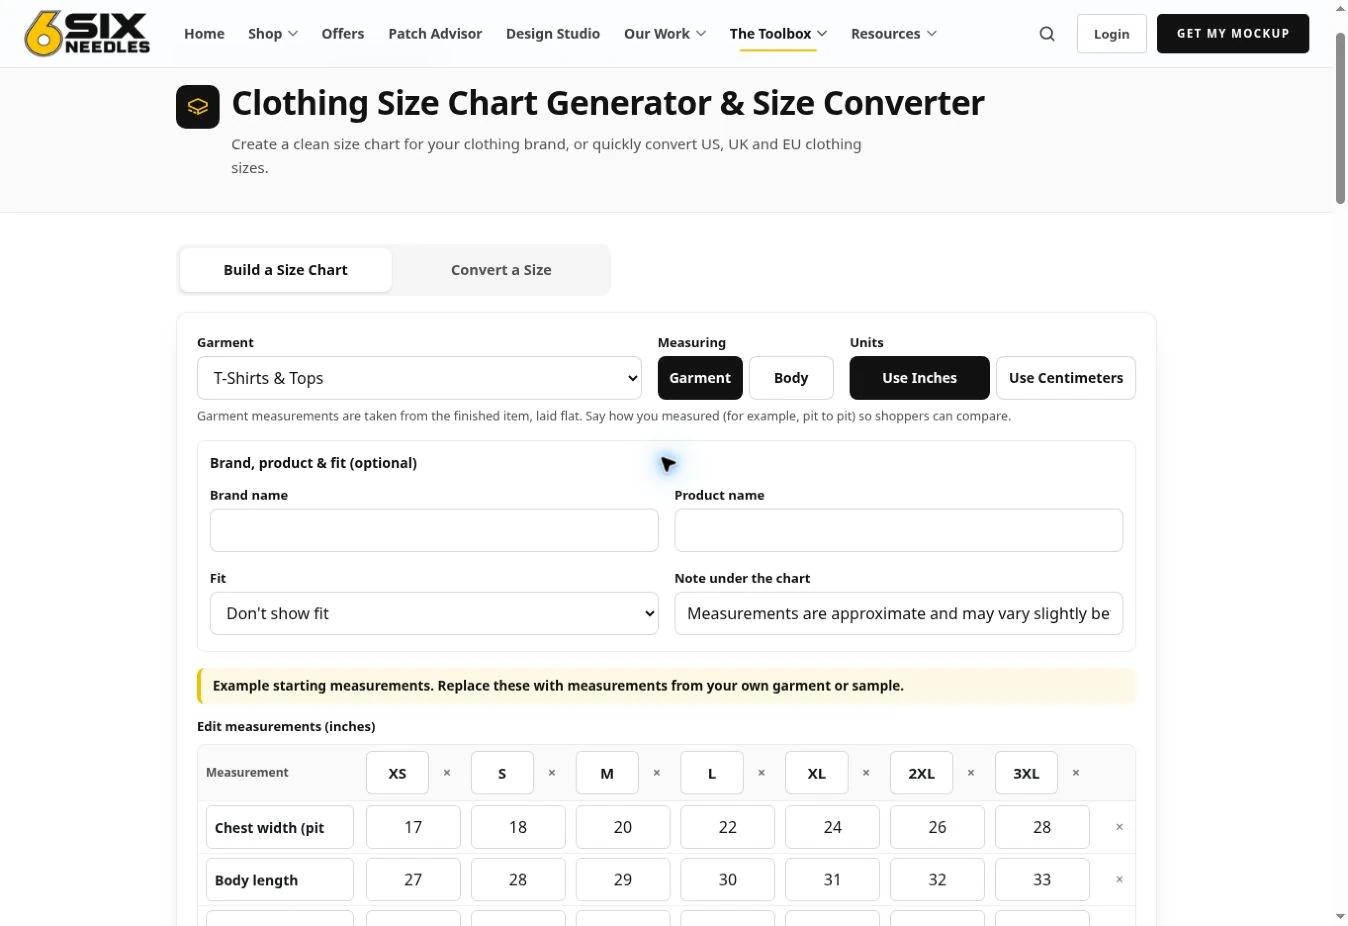Edit Body length value for size XL
Viewport: 1348px width, 926px height.
tap(833, 880)
